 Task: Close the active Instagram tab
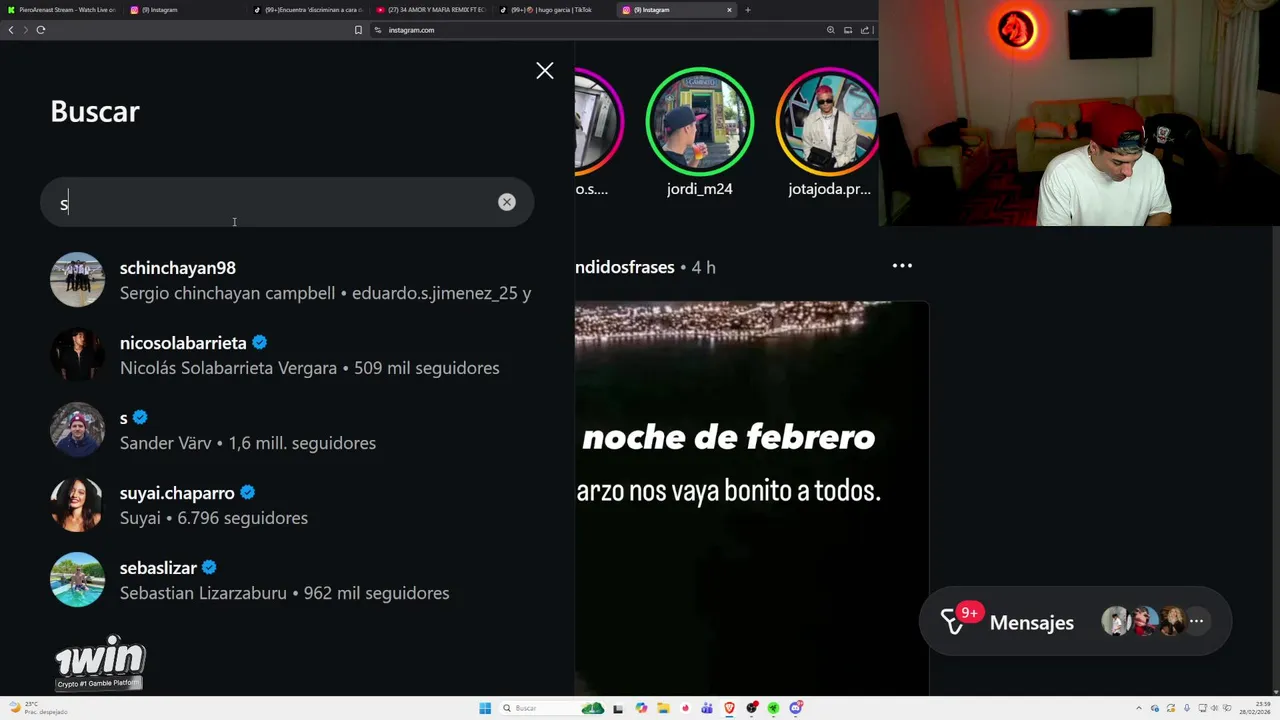[x=729, y=10]
